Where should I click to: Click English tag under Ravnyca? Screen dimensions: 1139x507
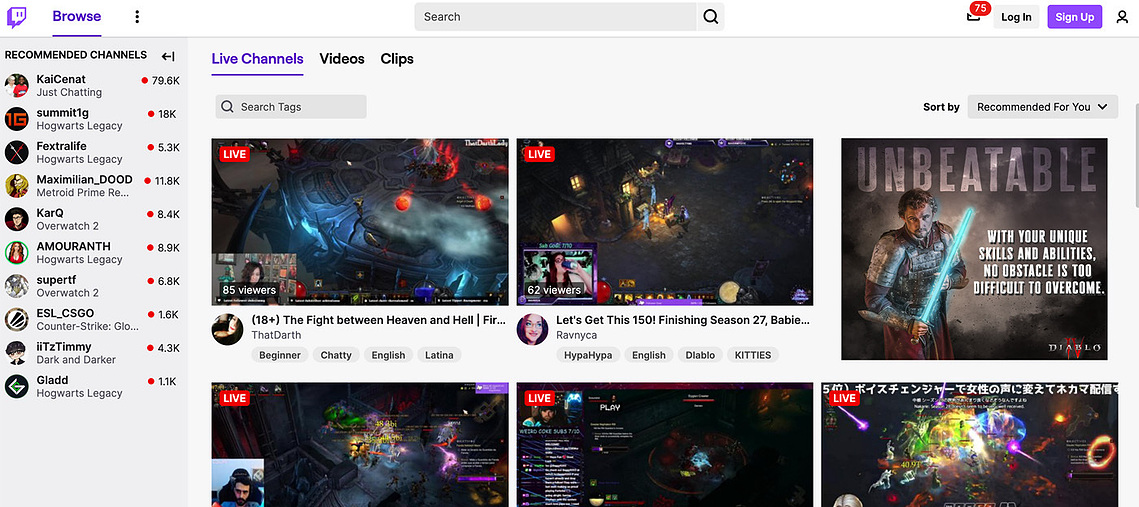click(649, 355)
